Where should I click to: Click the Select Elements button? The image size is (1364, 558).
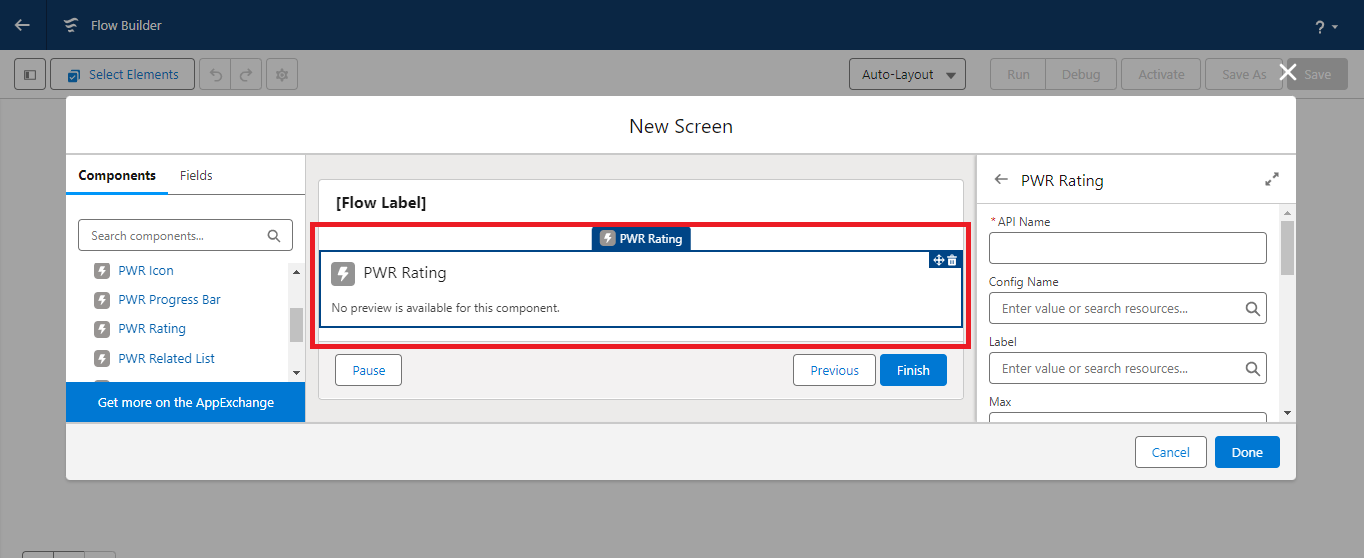click(123, 74)
